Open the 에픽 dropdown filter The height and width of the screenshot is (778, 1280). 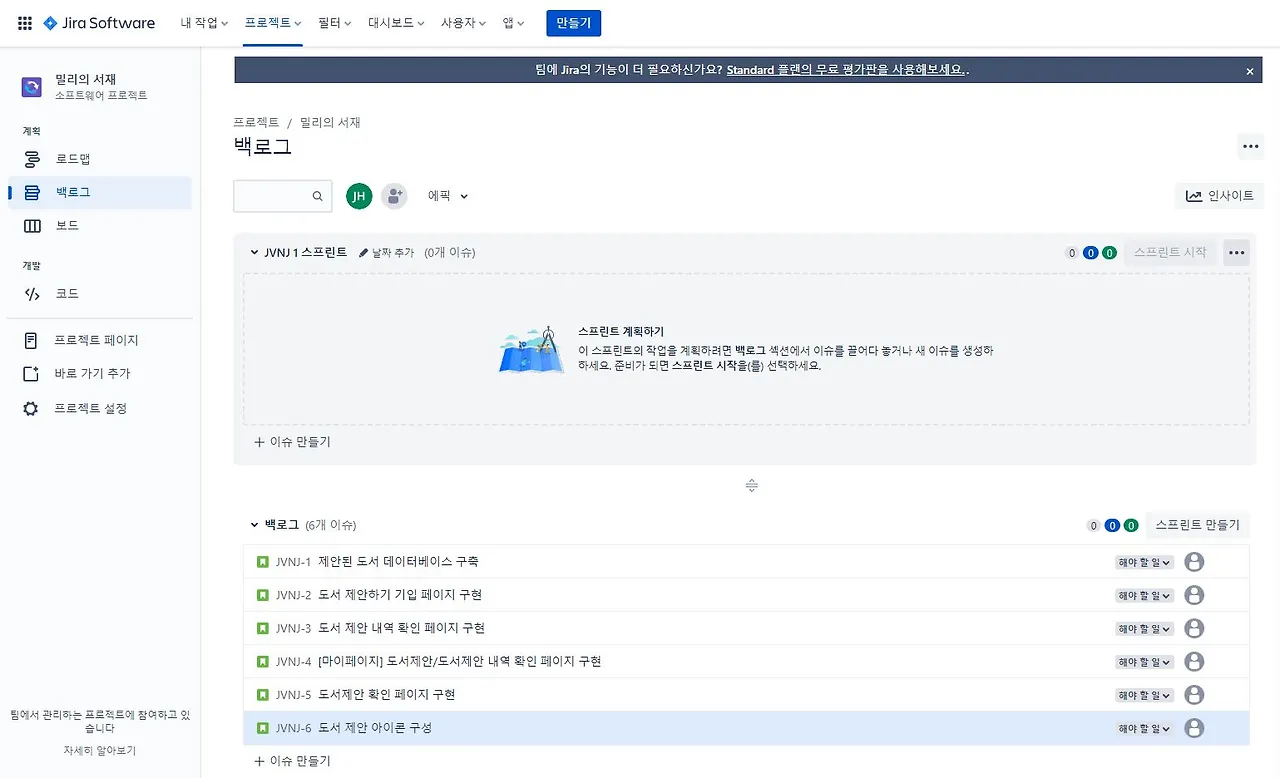click(447, 196)
